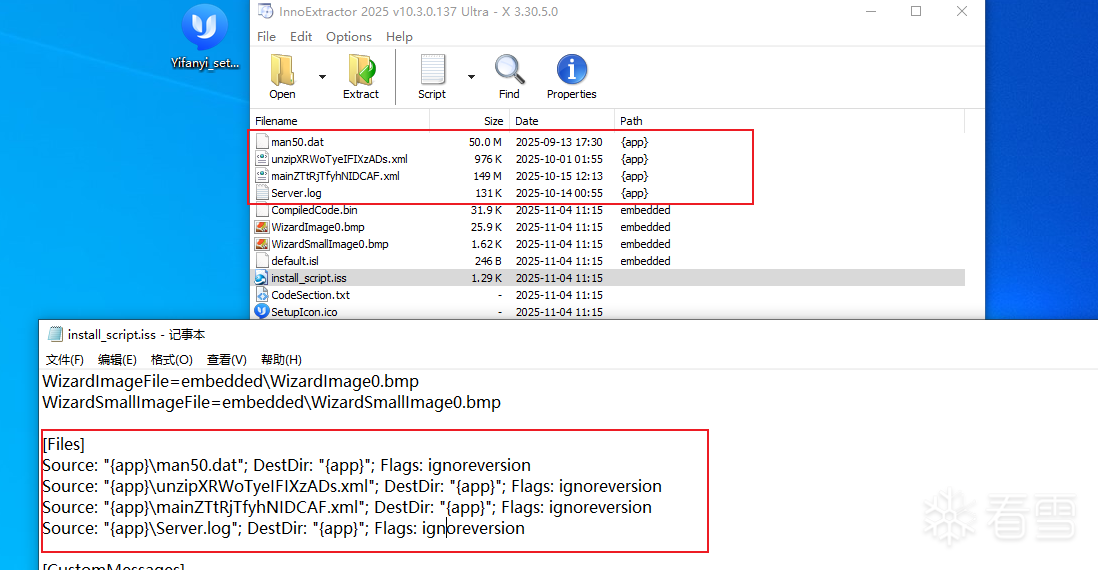Click the mainZTtRjTfyhNIDCAF.xml file icon
1098x570 pixels.
262,176
